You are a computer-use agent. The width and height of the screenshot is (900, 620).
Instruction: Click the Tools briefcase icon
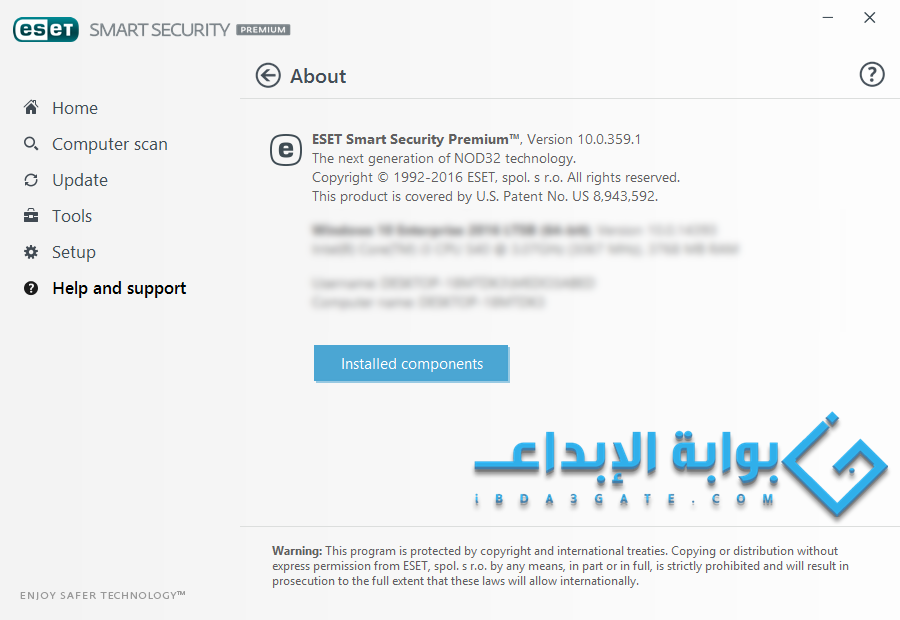pyautogui.click(x=31, y=216)
